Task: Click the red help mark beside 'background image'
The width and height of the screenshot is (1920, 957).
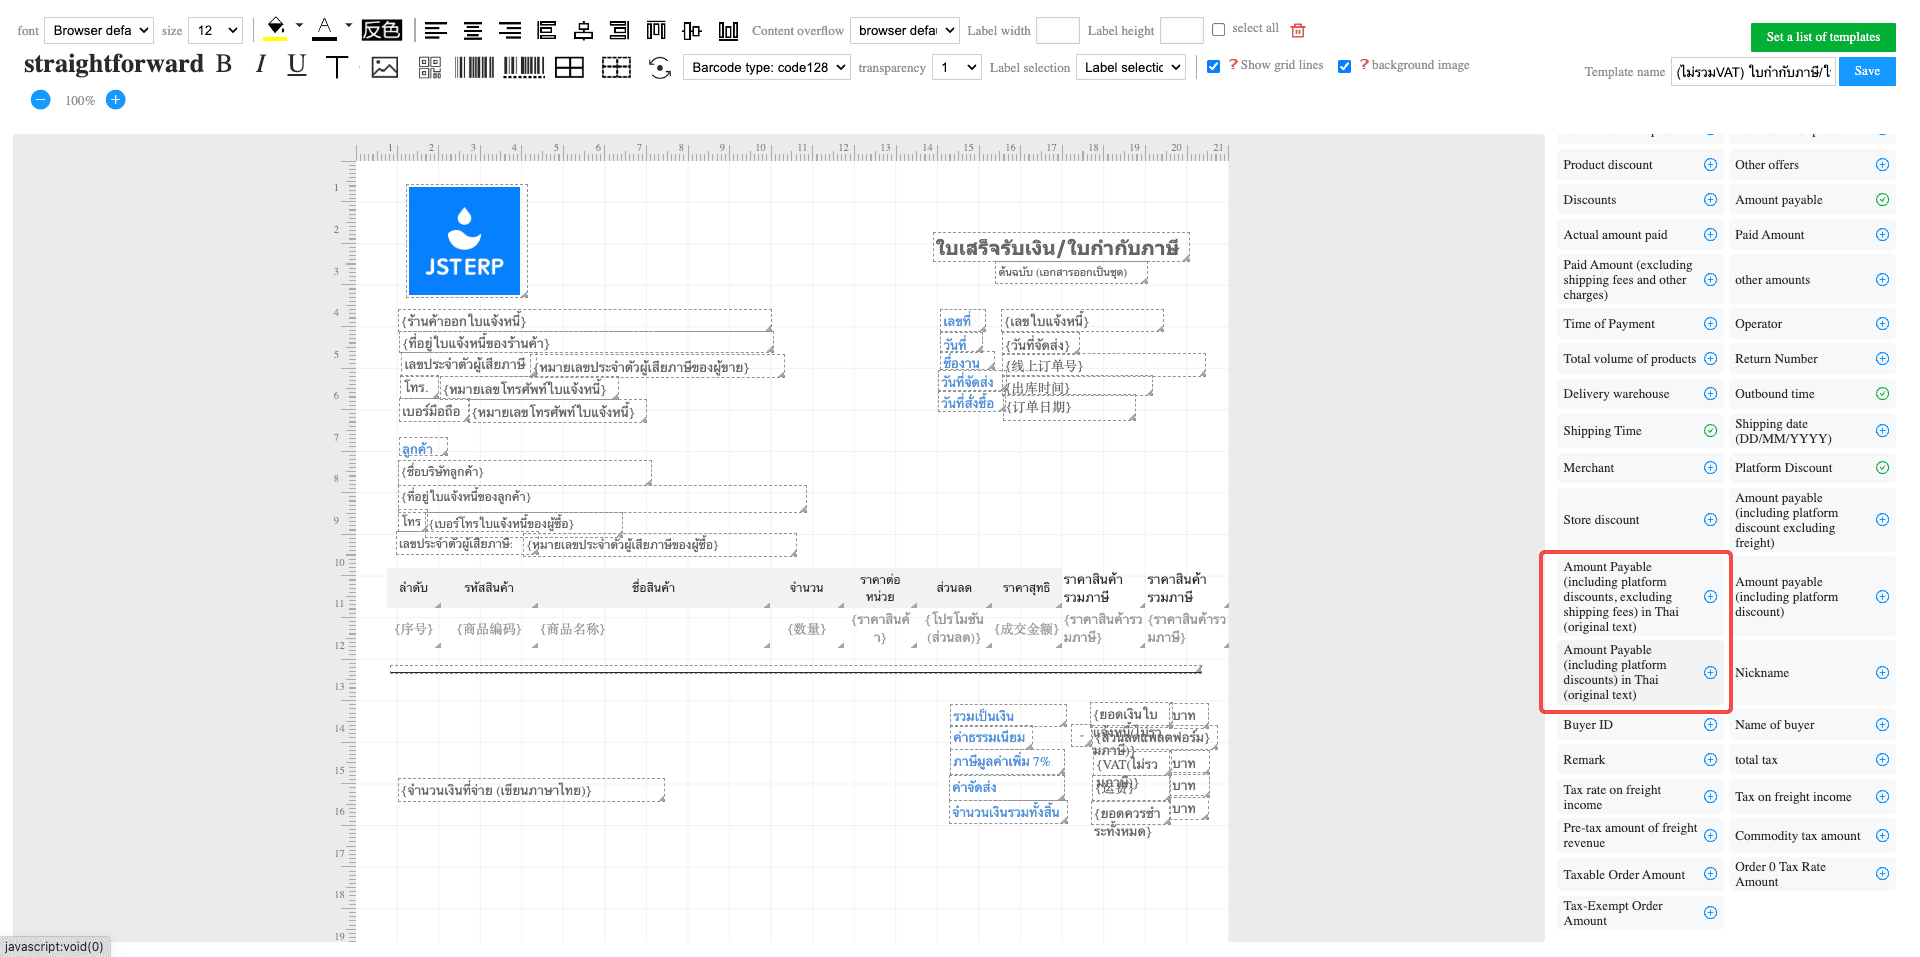Action: [x=1364, y=65]
